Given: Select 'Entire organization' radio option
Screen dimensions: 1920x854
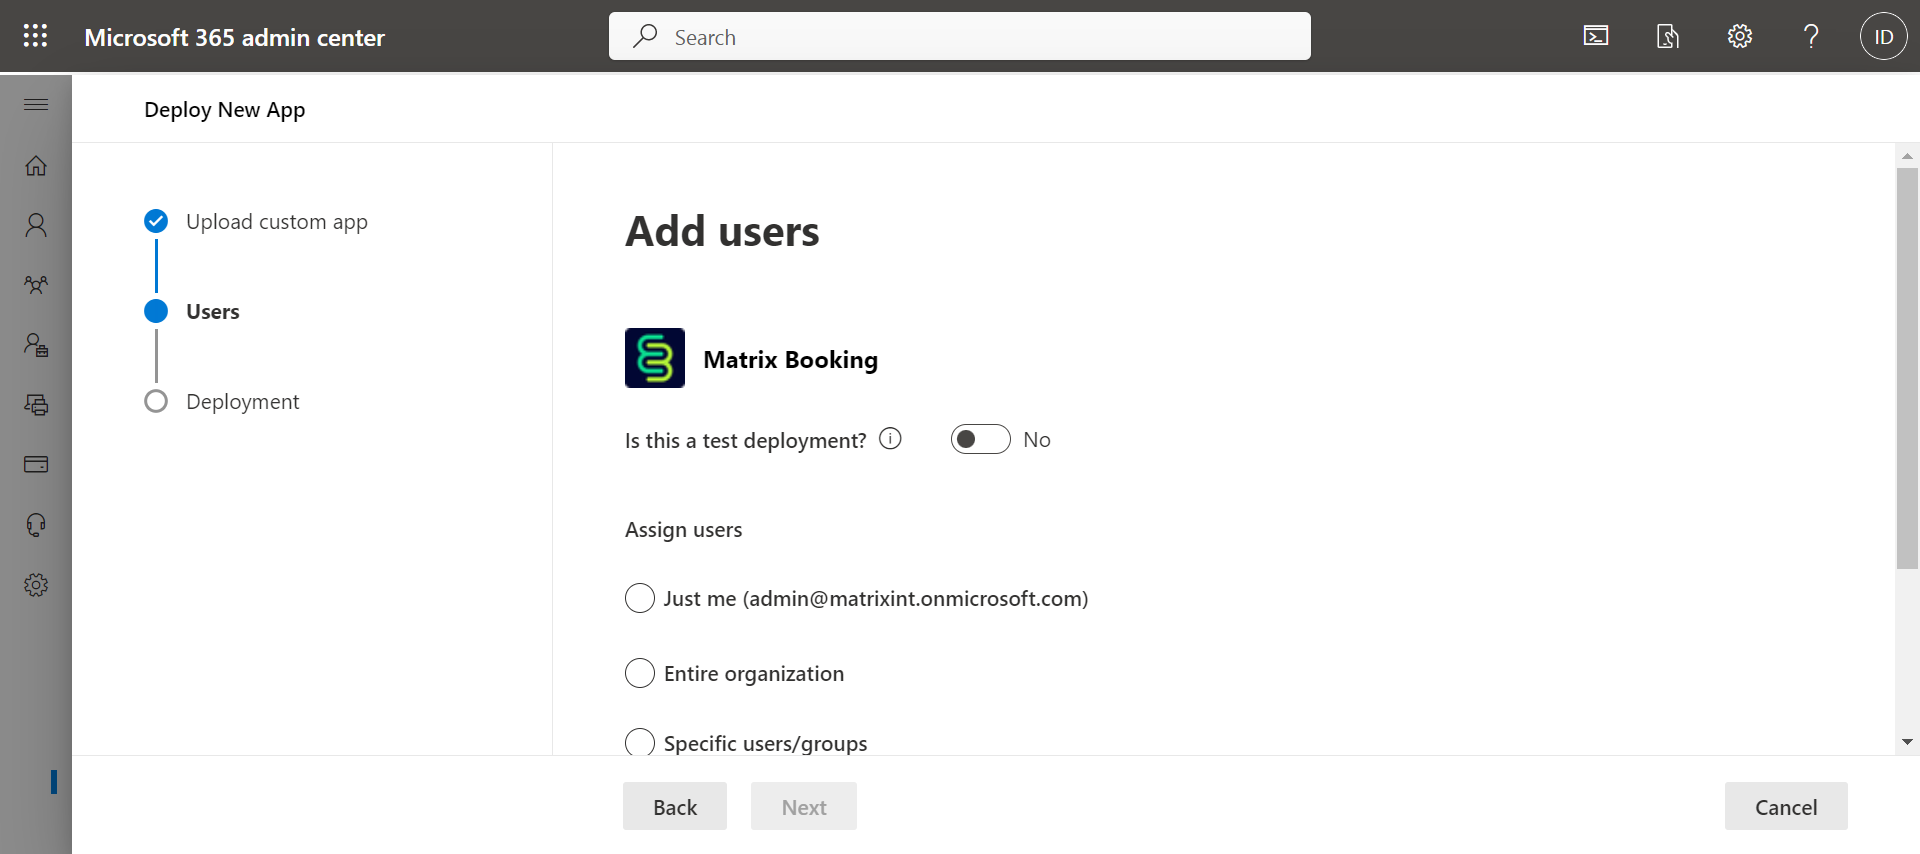Looking at the screenshot, I should click(640, 674).
